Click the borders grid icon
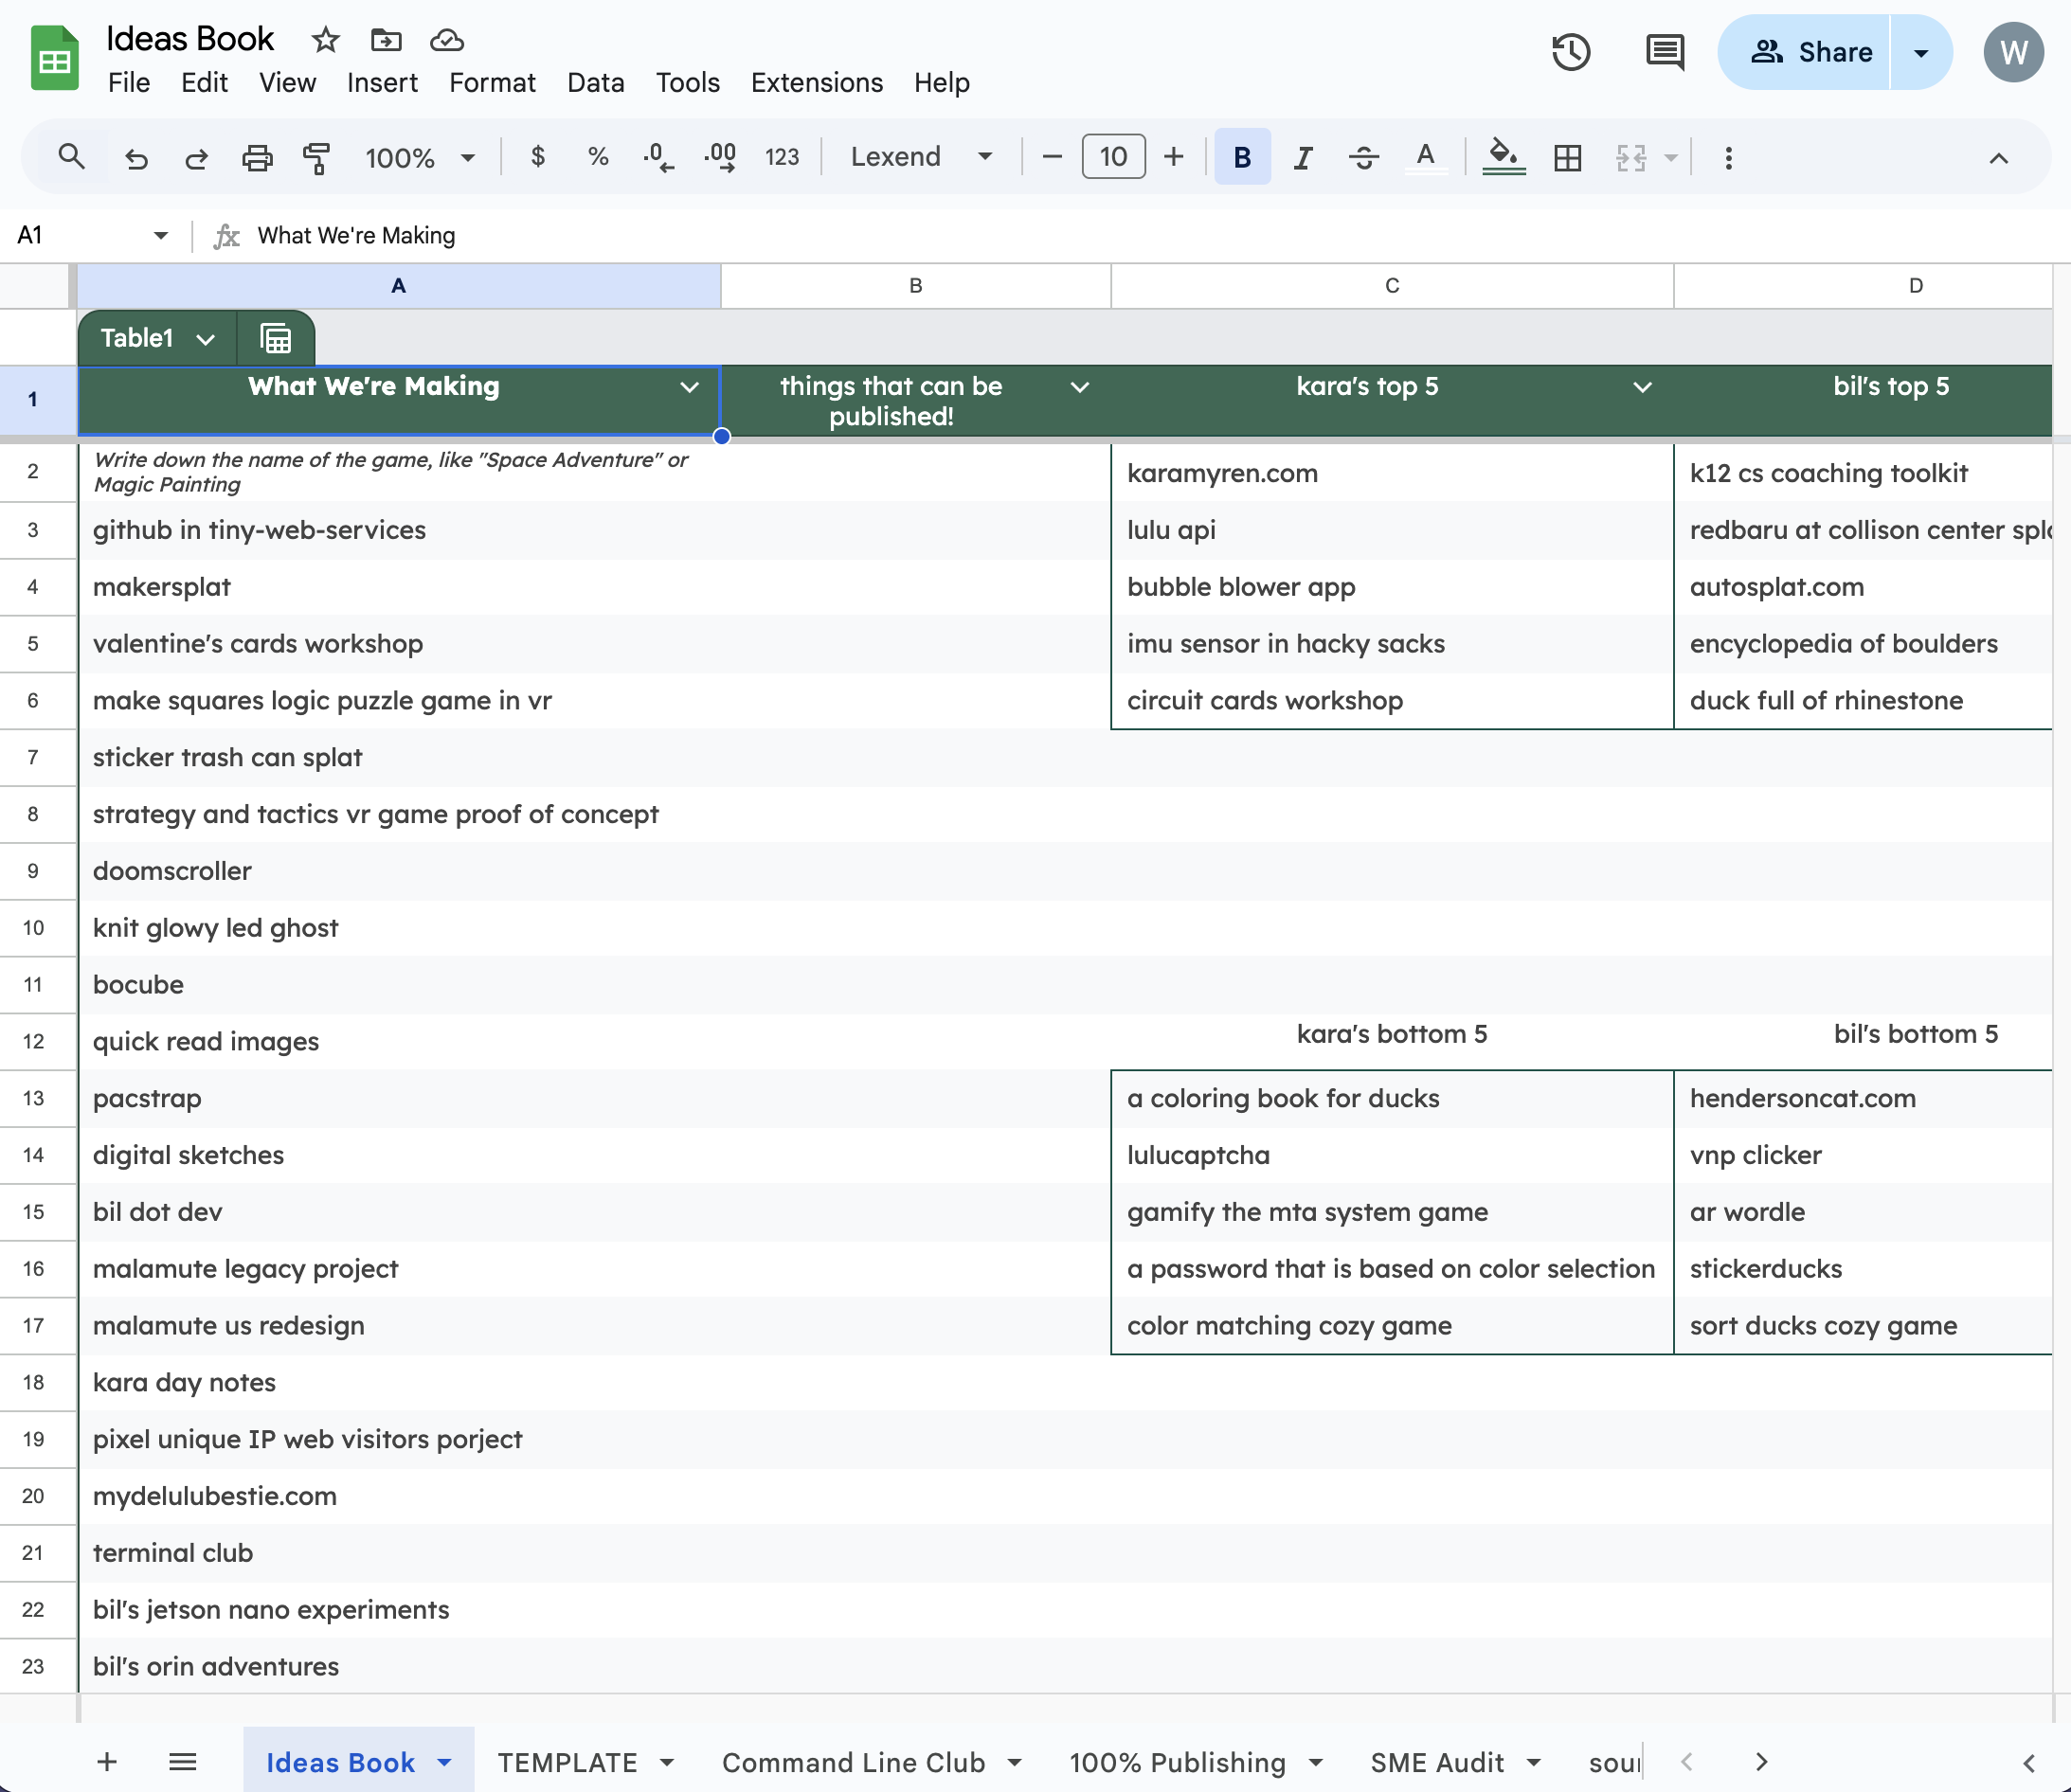 [x=1567, y=157]
